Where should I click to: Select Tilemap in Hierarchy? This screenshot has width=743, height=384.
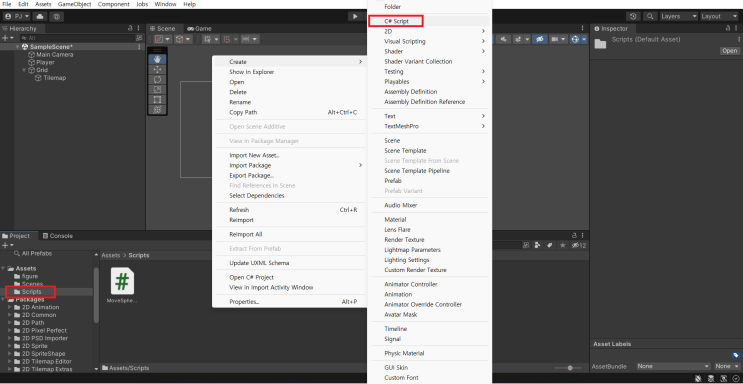pos(54,78)
